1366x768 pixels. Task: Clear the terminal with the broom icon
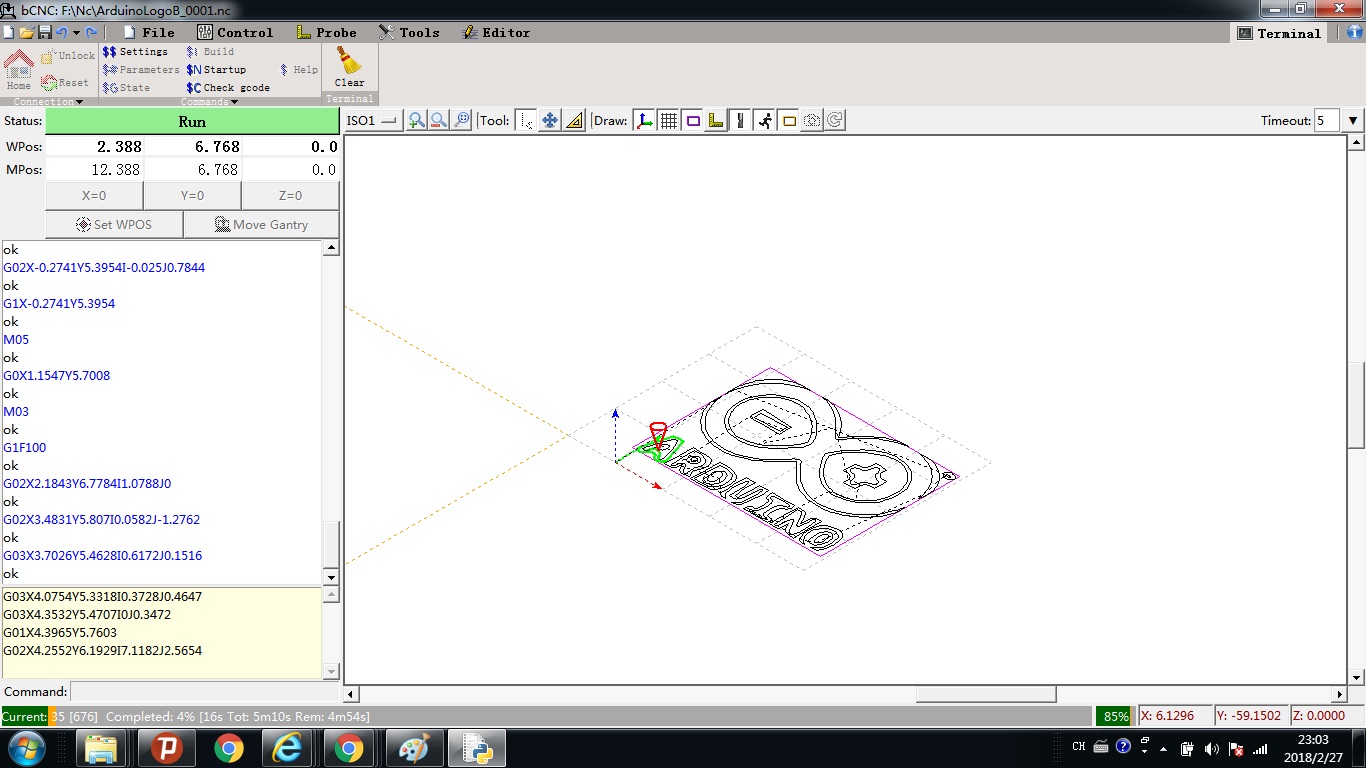[x=349, y=67]
